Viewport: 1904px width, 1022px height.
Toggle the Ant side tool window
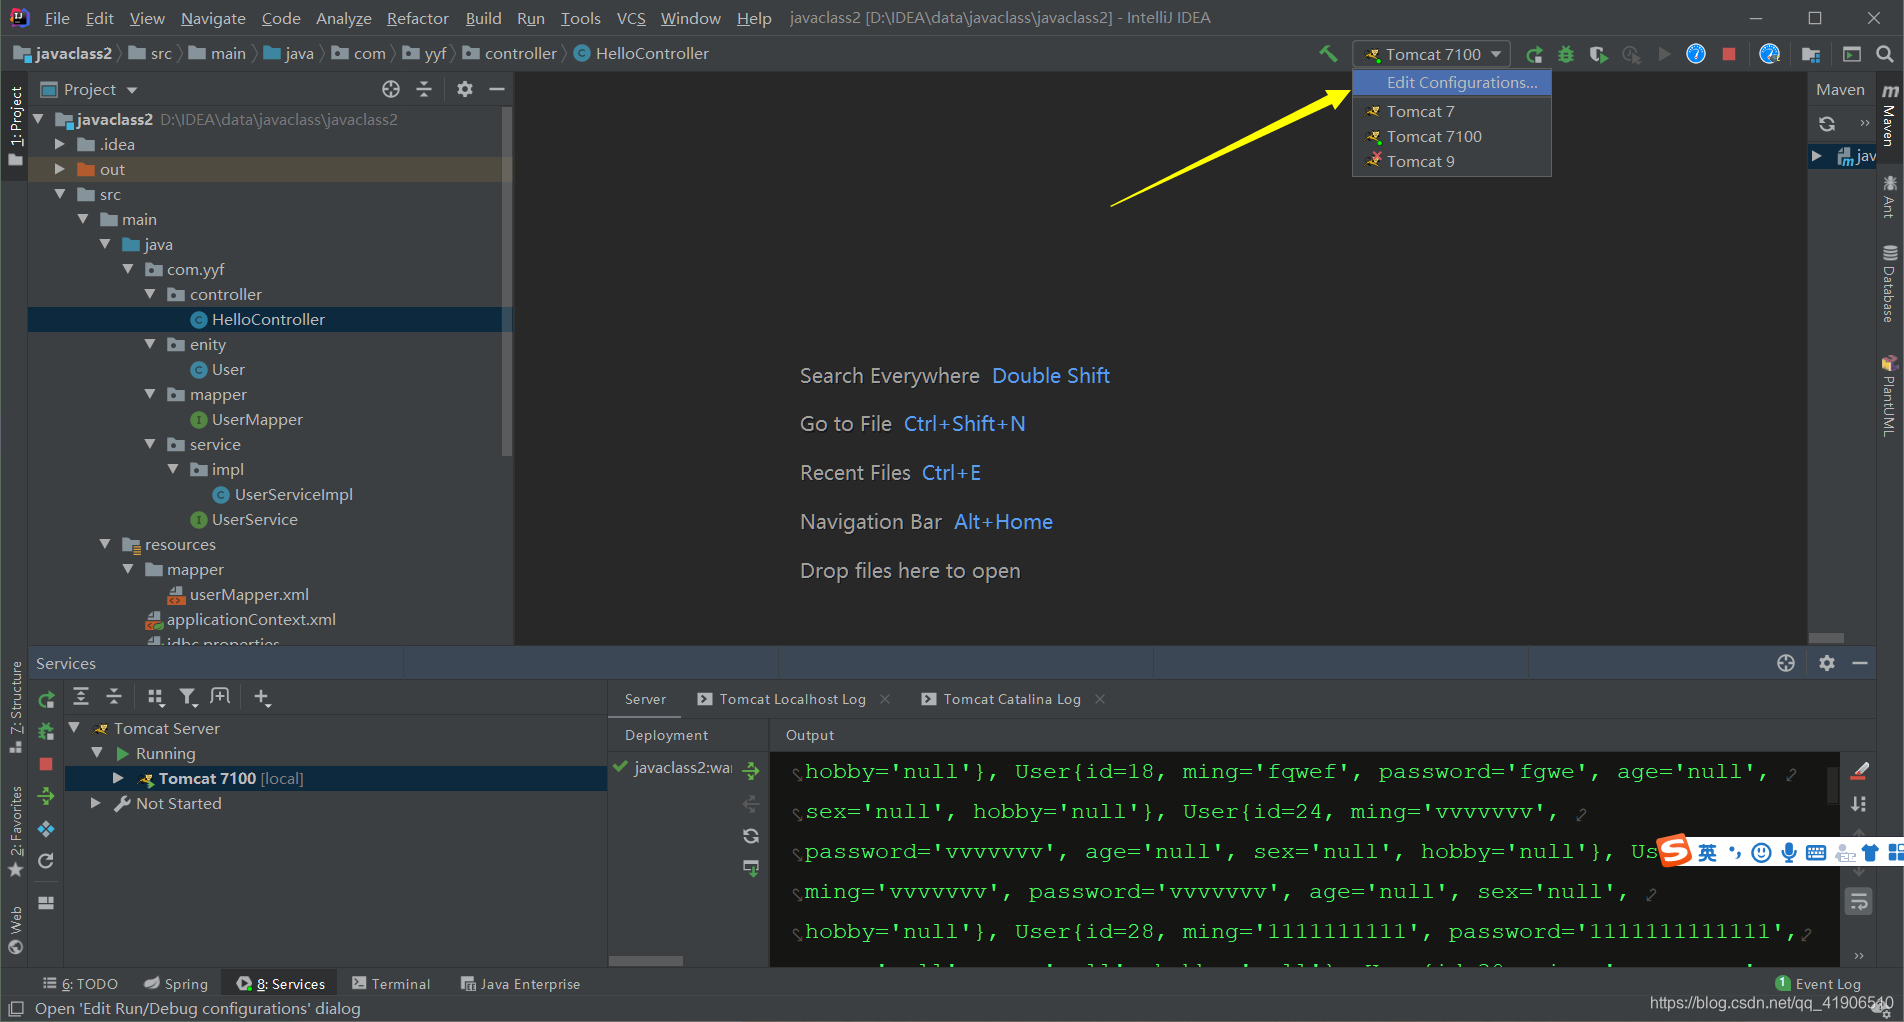(1890, 196)
